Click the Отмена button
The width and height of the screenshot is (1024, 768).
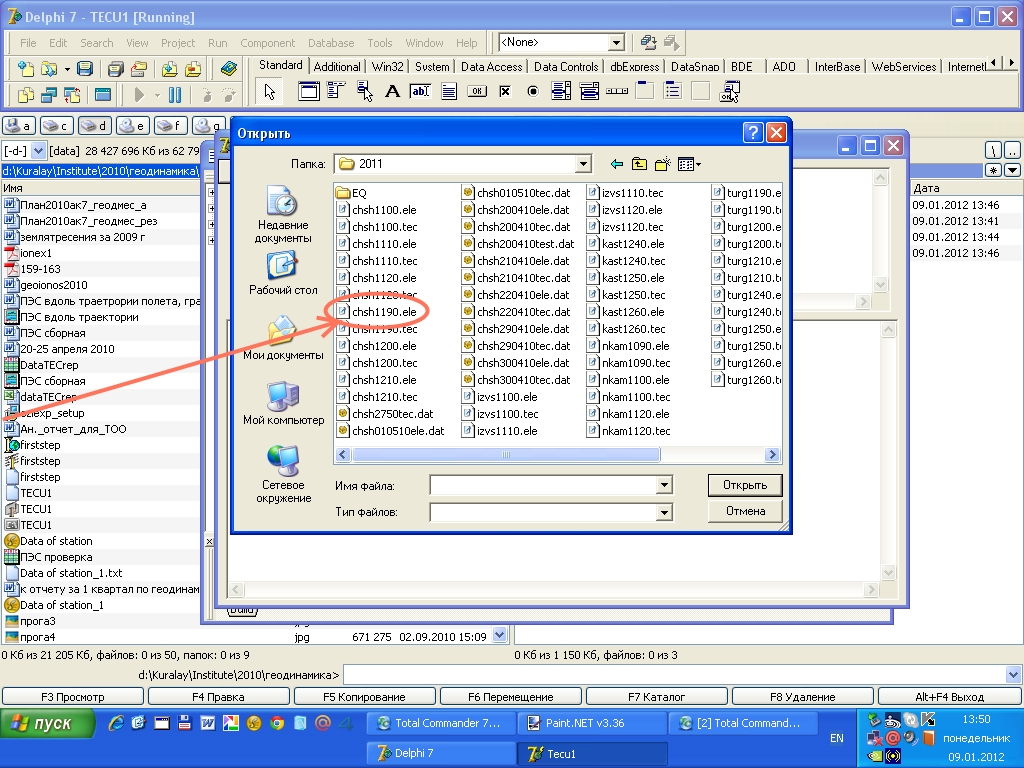click(745, 511)
